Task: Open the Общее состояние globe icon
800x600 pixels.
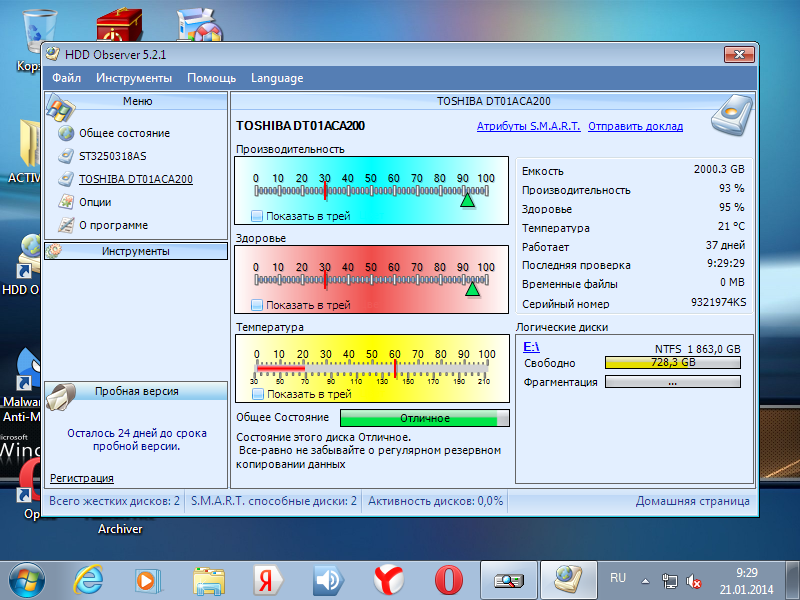Action: tap(66, 133)
